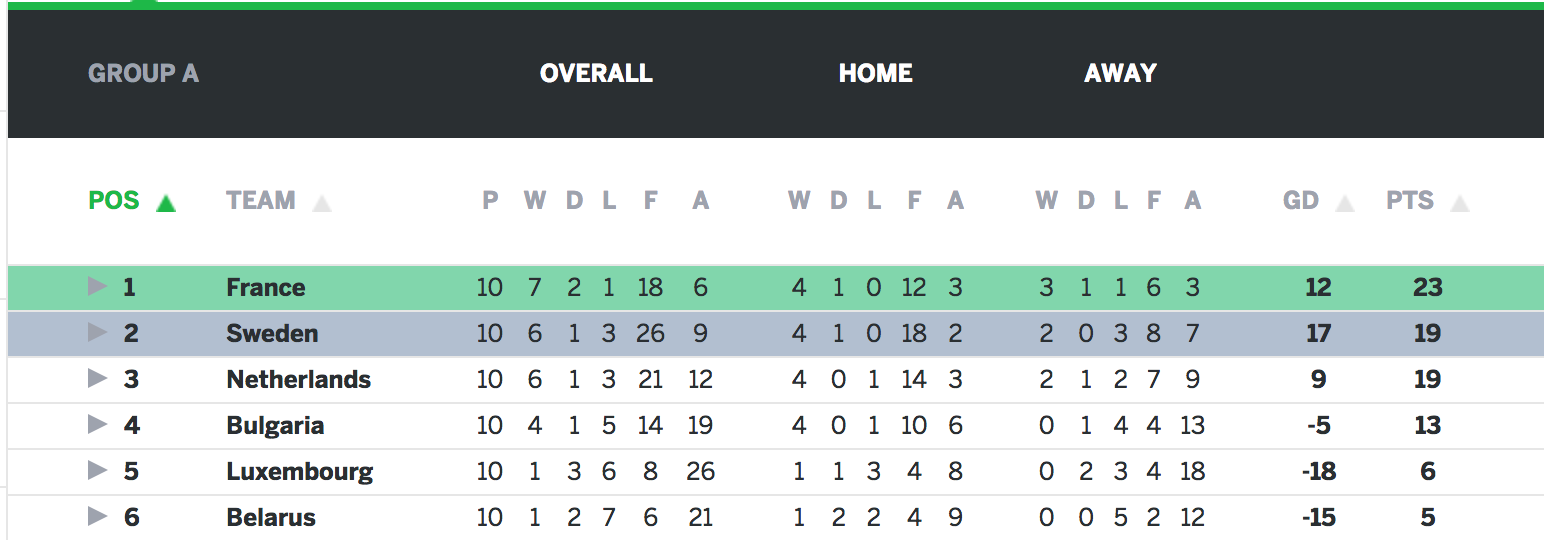1544x540 pixels.
Task: Select the OVERALL header tab
Action: click(596, 73)
